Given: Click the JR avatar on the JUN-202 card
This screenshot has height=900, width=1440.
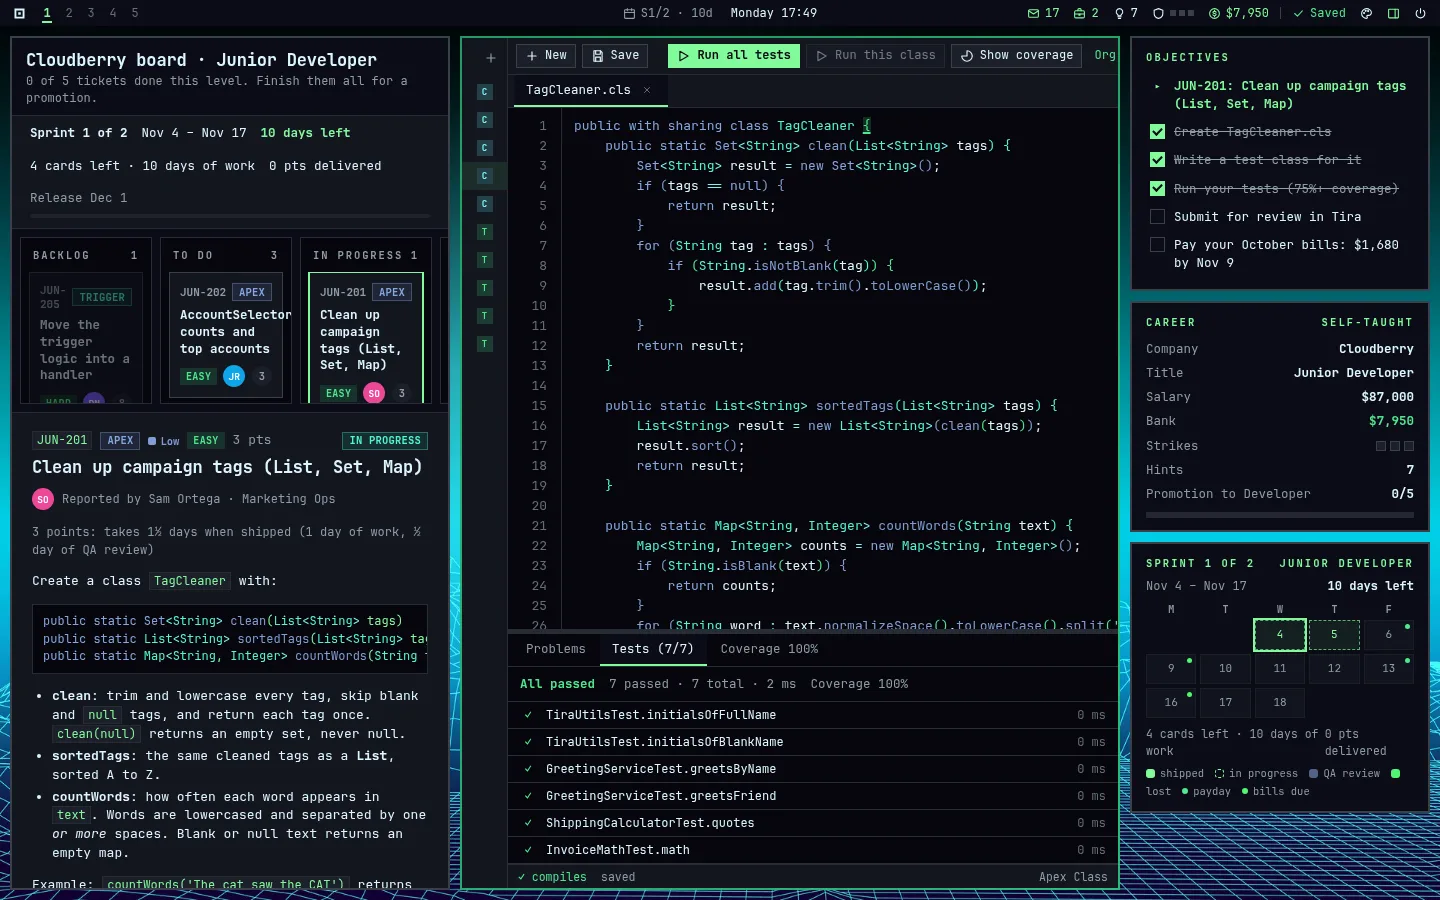Looking at the screenshot, I should tap(234, 376).
